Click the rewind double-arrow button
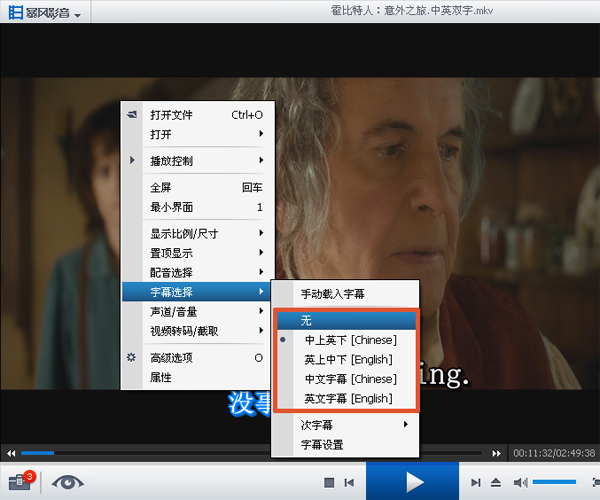The image size is (600, 500). 11,453
